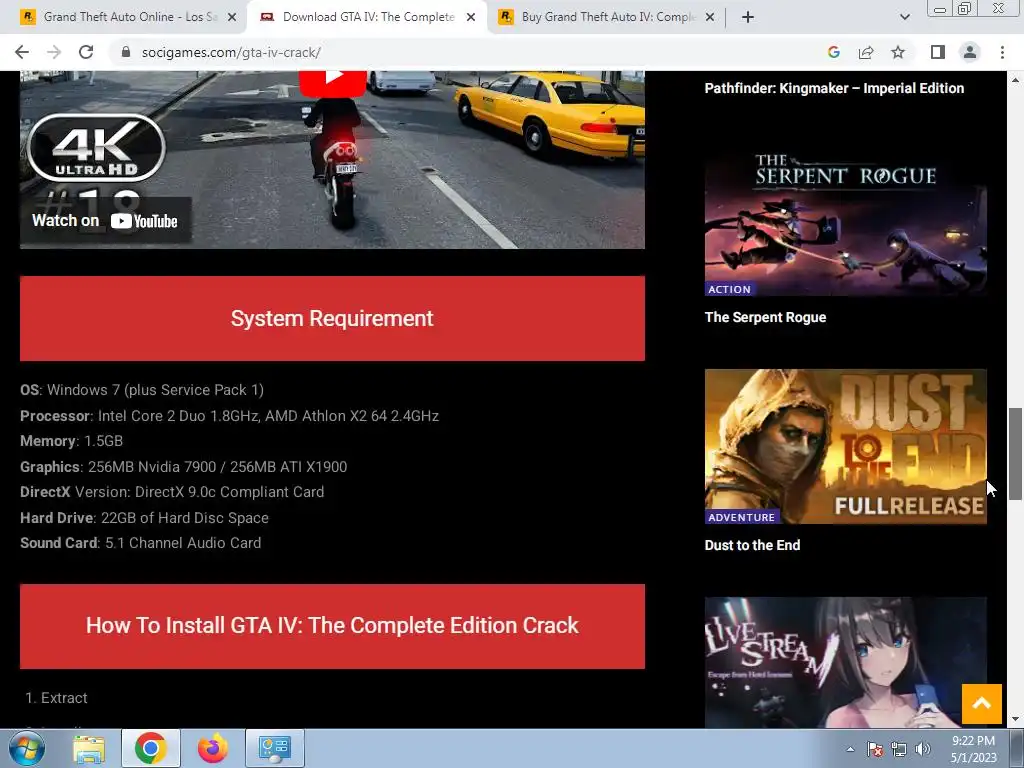The image size is (1024, 768).
Task: Click the '1. Extract' step text
Action: pyautogui.click(x=56, y=698)
